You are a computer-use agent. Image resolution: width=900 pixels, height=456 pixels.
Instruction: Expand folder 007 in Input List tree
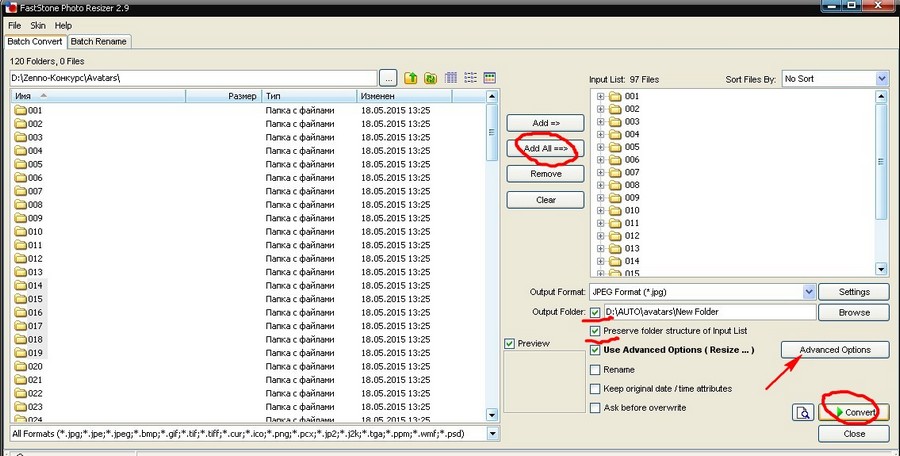[601, 172]
